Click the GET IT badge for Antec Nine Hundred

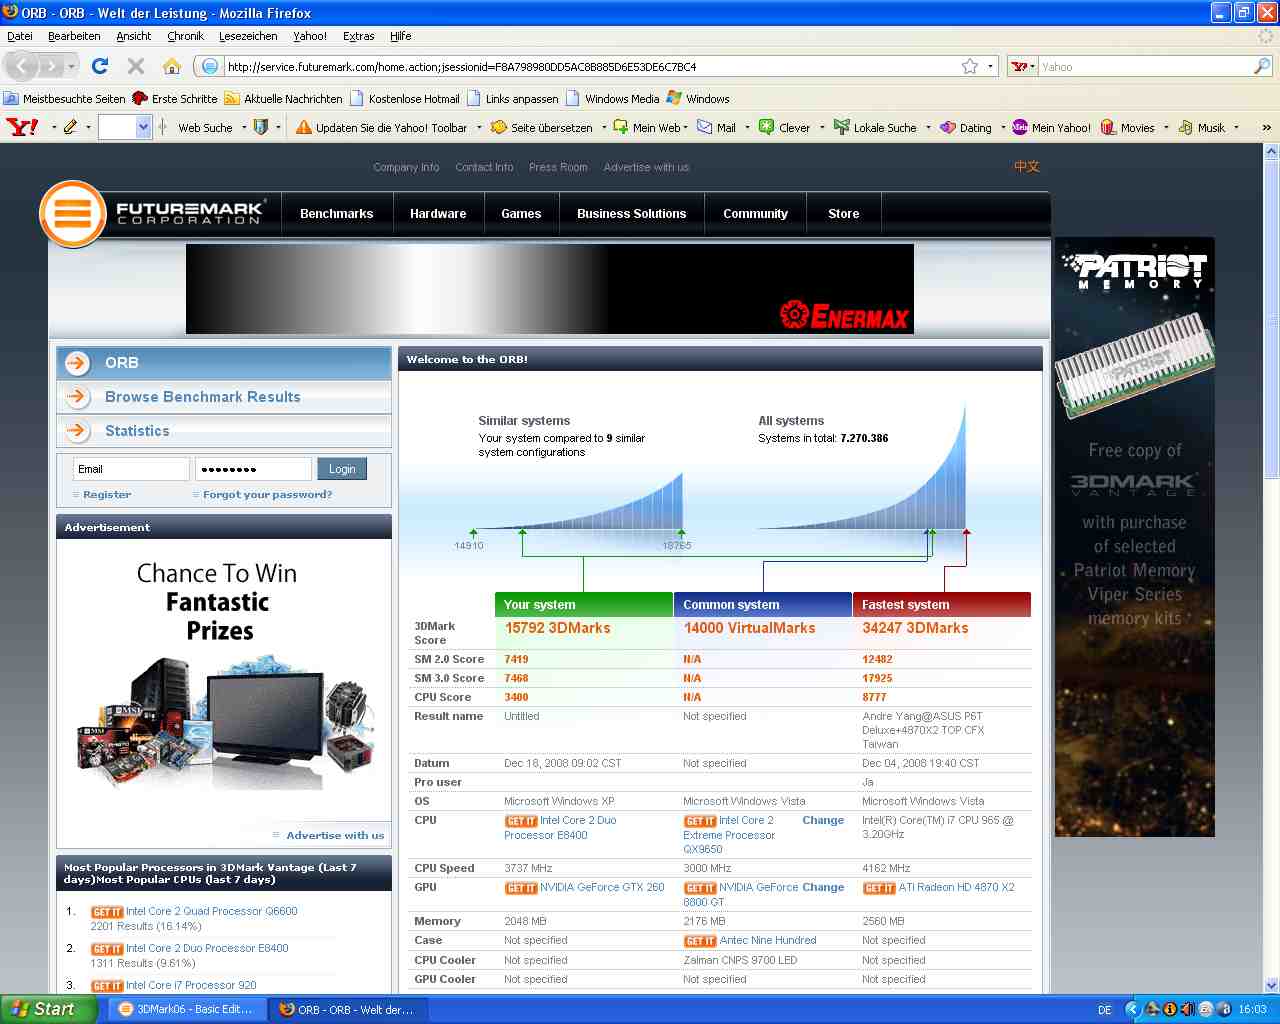[700, 941]
